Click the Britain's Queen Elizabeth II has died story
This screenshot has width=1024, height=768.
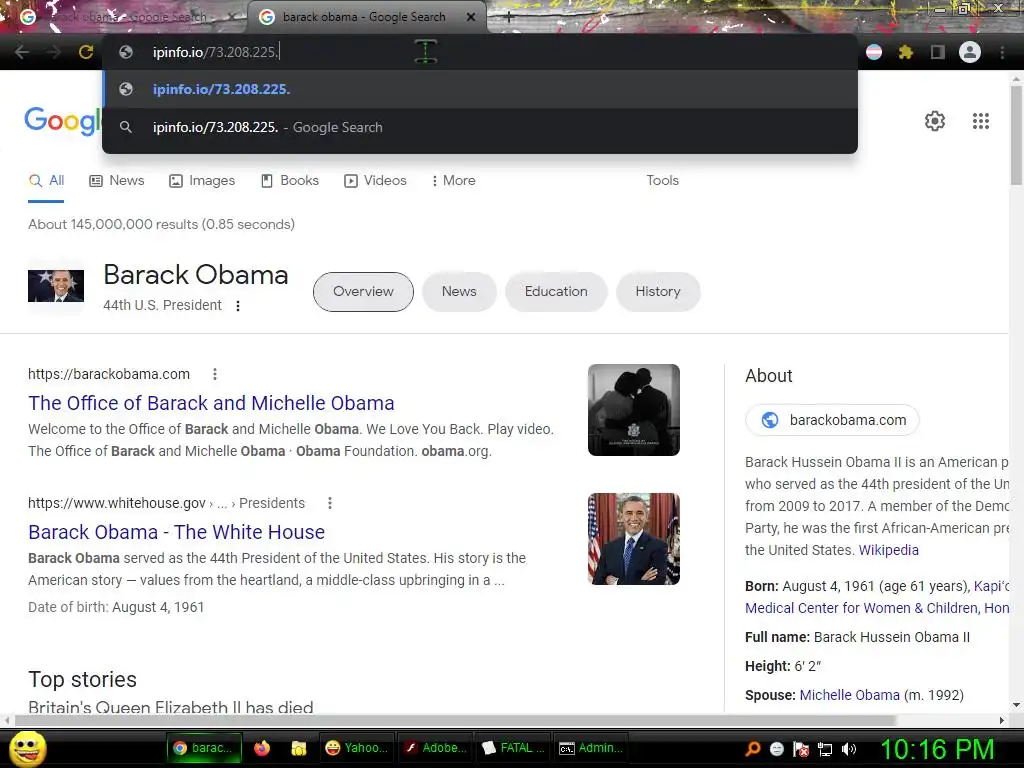pyautogui.click(x=170, y=707)
